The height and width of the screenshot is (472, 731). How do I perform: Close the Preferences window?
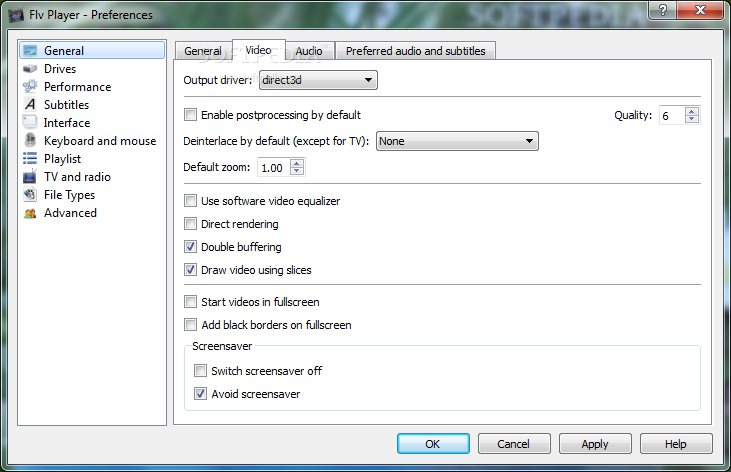[x=700, y=10]
